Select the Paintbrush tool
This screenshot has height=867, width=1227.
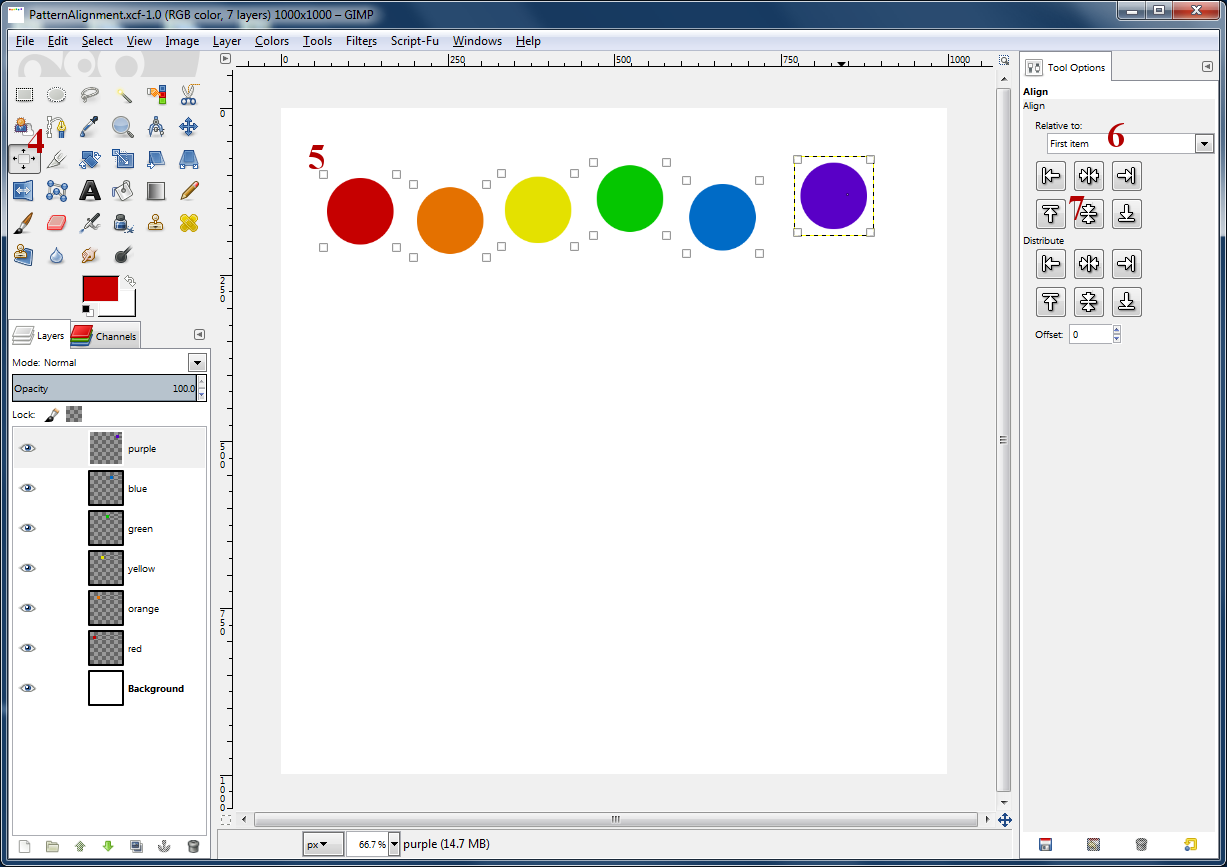coord(24,222)
